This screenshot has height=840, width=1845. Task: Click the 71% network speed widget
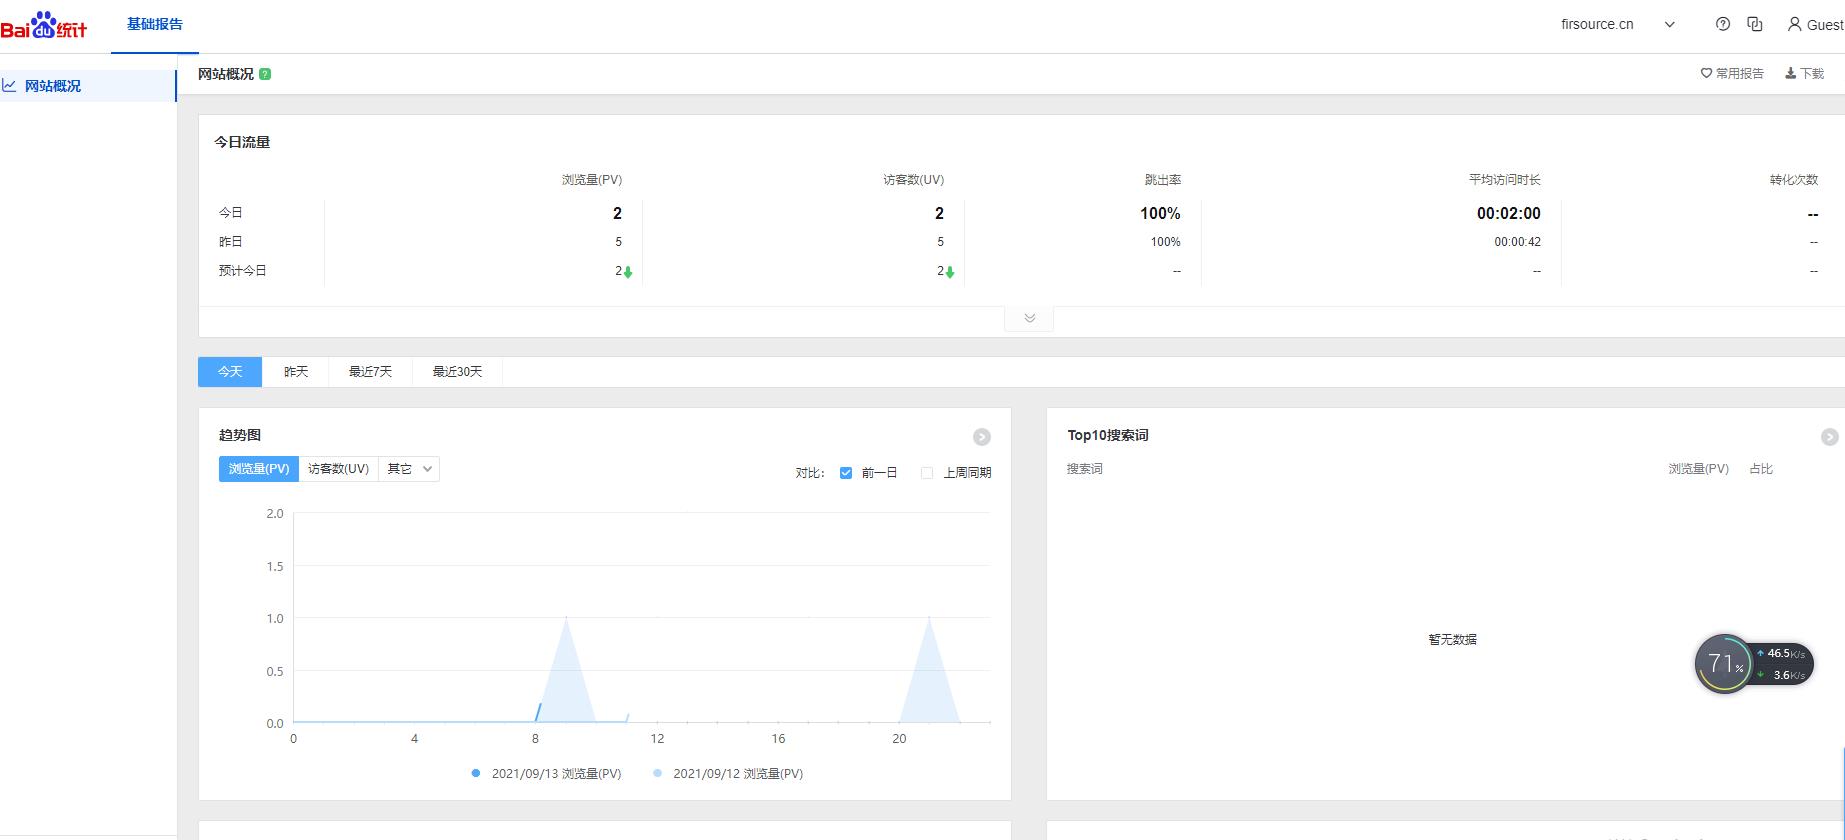point(1753,663)
